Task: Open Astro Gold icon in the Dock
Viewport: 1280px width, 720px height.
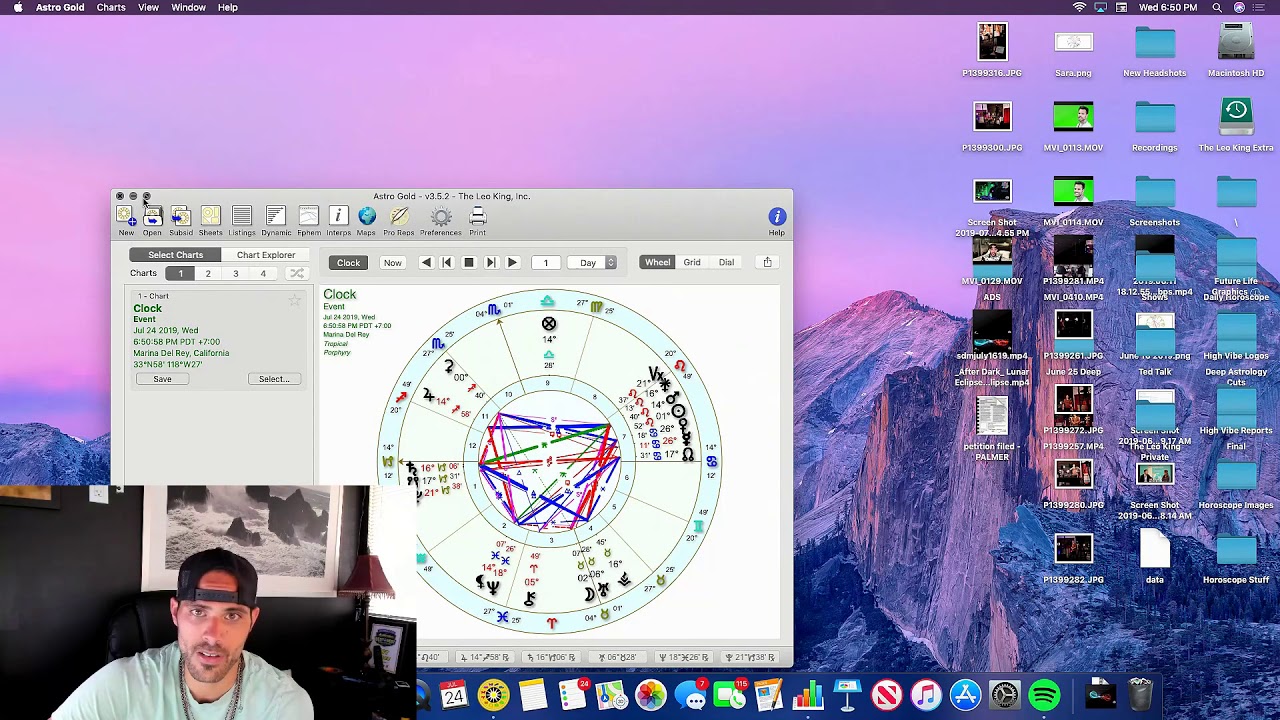Action: coord(493,695)
